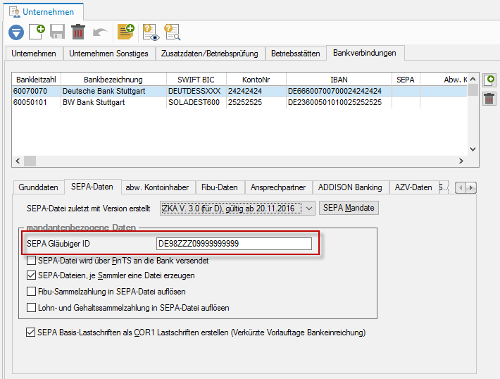500x379 pixels.
Task: Click Bankleitzahl 60050101 cell
Action: pos(36,102)
